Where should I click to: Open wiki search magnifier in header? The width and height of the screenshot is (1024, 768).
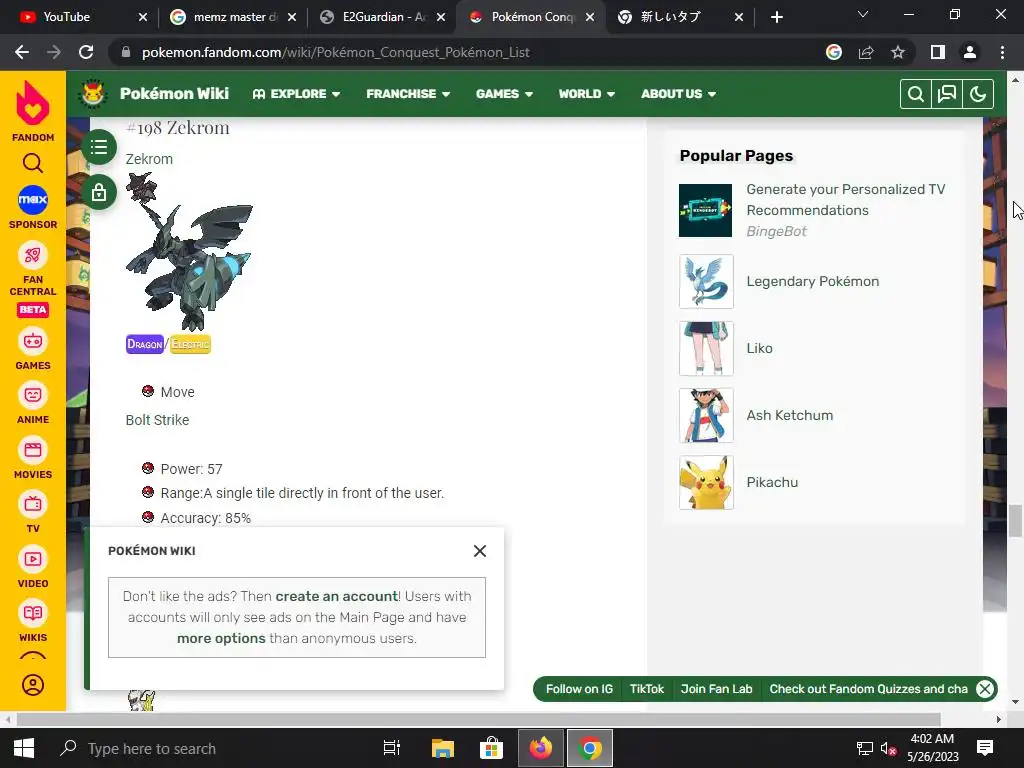pyautogui.click(x=916, y=94)
